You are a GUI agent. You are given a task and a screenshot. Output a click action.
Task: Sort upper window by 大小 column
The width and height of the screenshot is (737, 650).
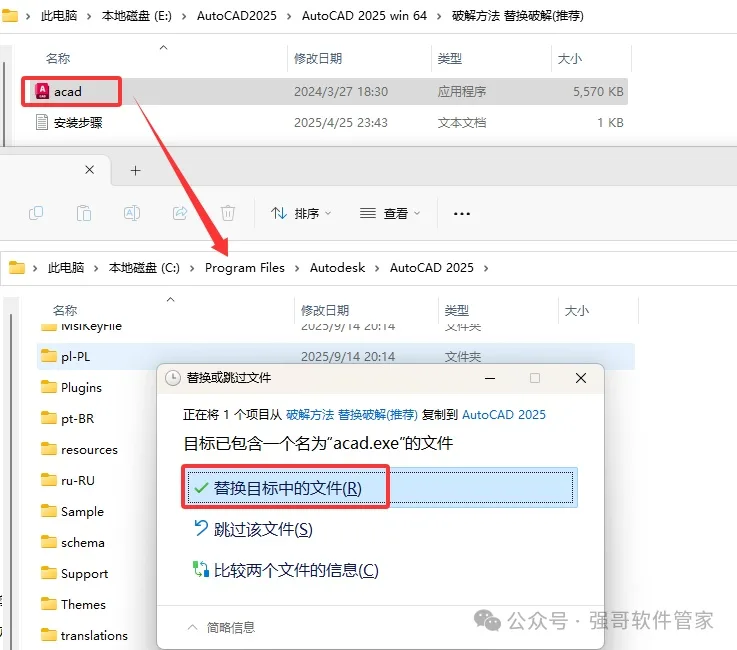(569, 59)
